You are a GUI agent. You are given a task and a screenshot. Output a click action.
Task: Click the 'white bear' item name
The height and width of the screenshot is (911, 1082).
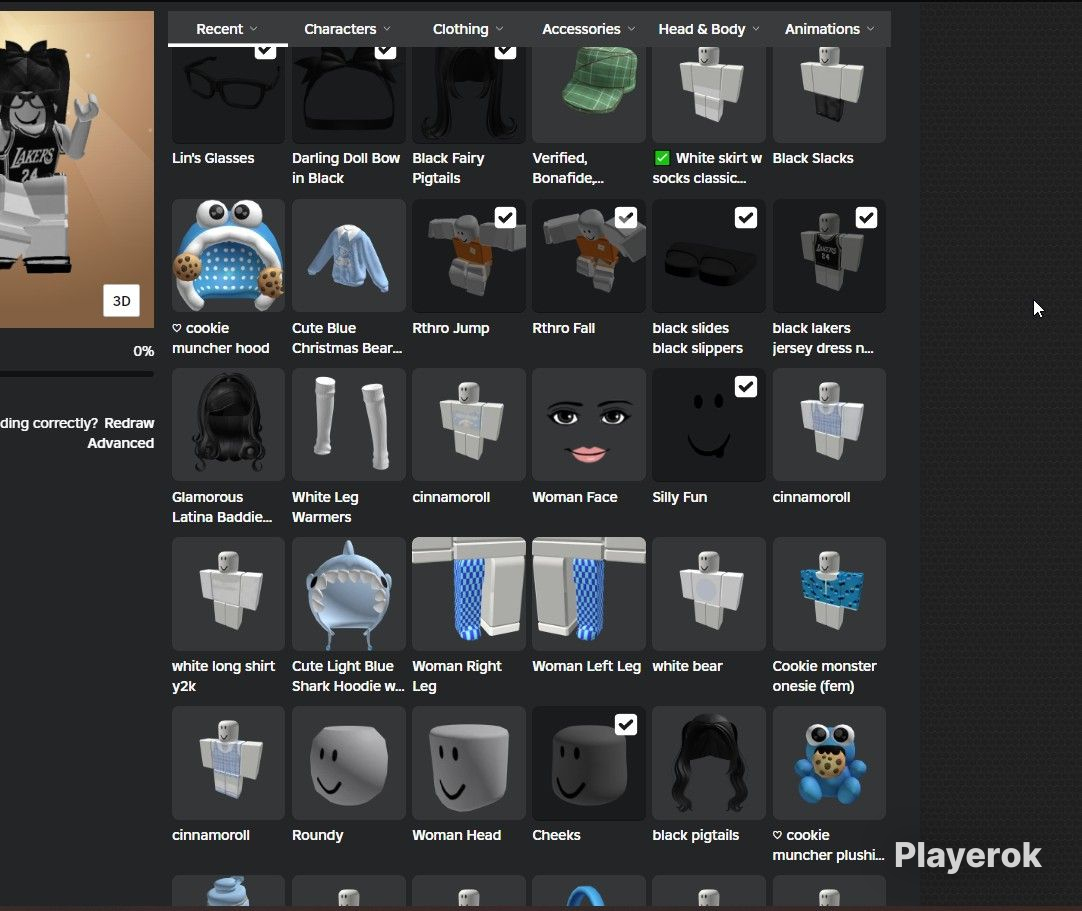point(687,666)
